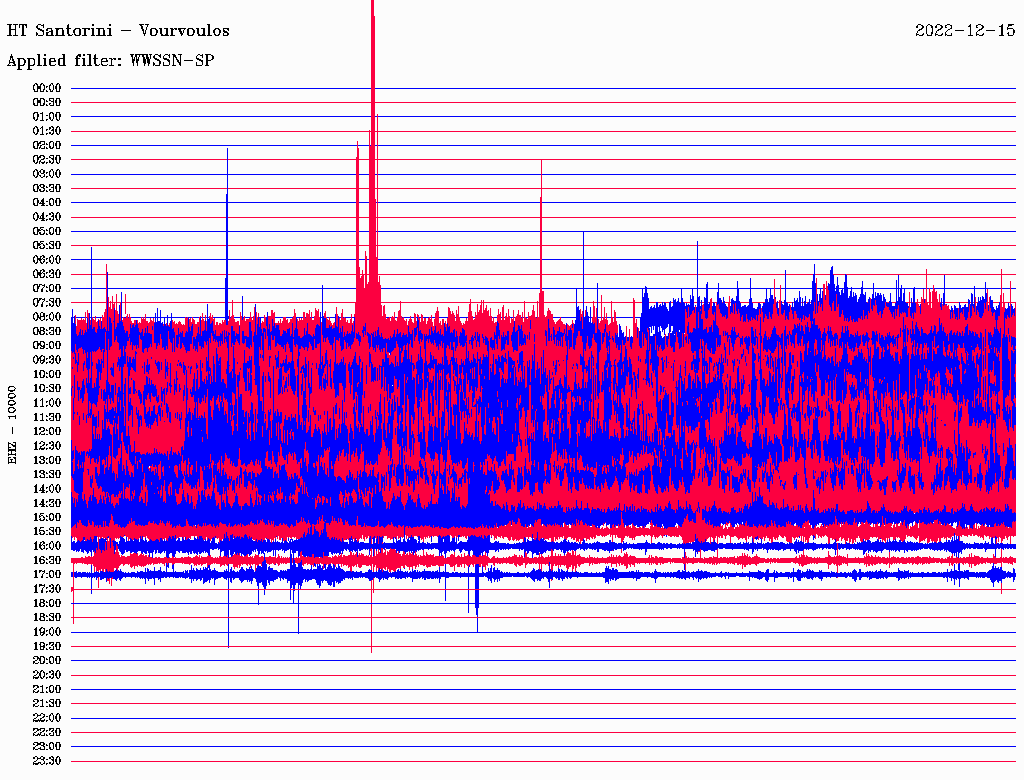The width and height of the screenshot is (1024, 780).
Task: Click the 06:30 time label
Action: click(47, 274)
